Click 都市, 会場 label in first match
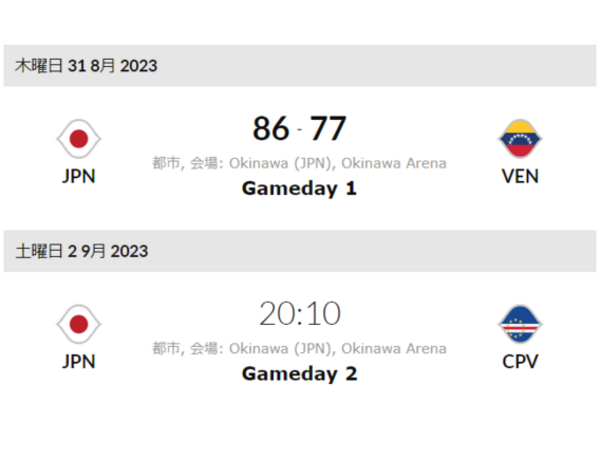Image resolution: width=600 pixels, height=450 pixels. [x=188, y=163]
